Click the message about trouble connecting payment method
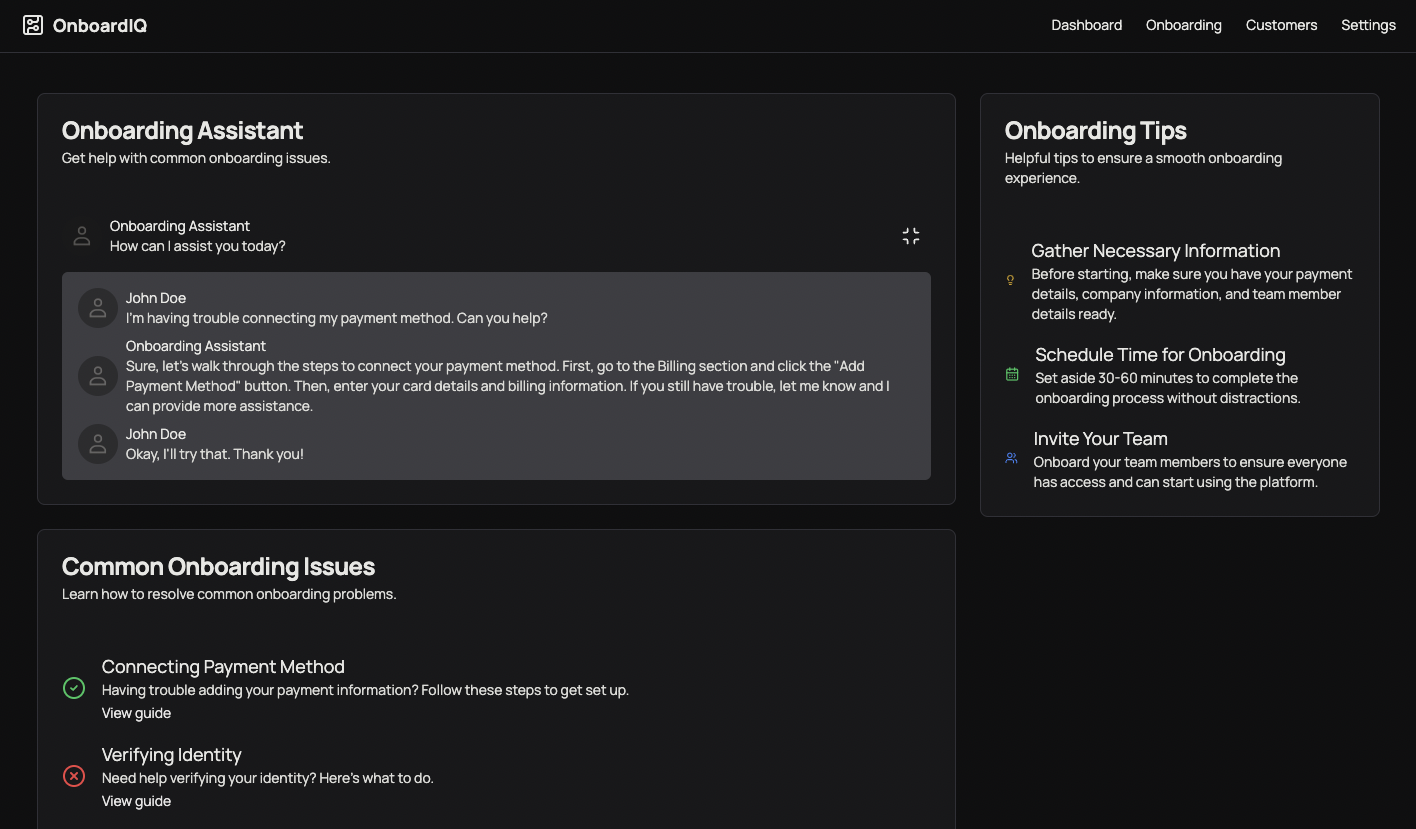This screenshot has height=829, width=1416. click(x=337, y=318)
